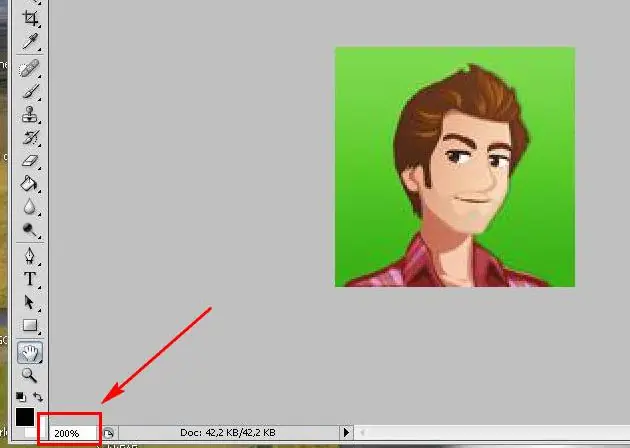Open the status bar options arrow menu
The height and width of the screenshot is (448, 630).
click(346, 433)
